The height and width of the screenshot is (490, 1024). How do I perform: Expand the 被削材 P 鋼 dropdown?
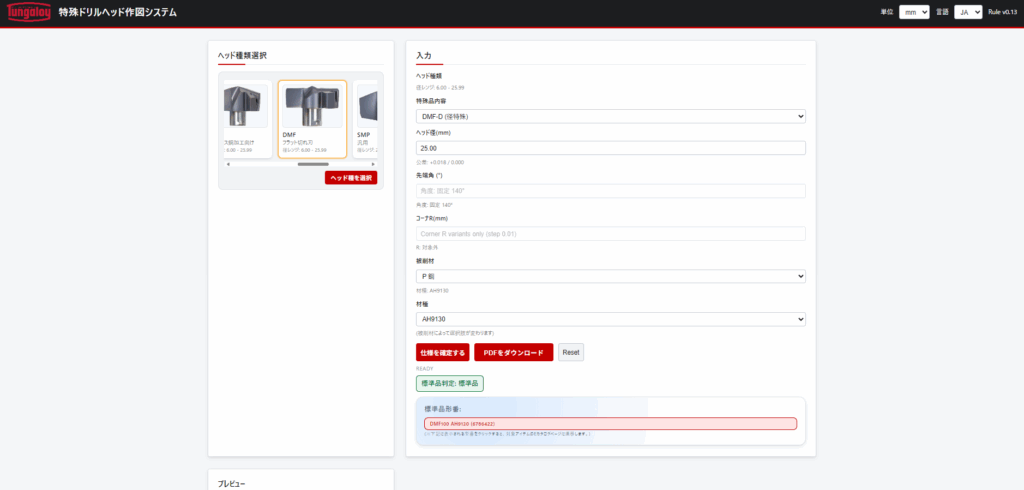coord(610,276)
